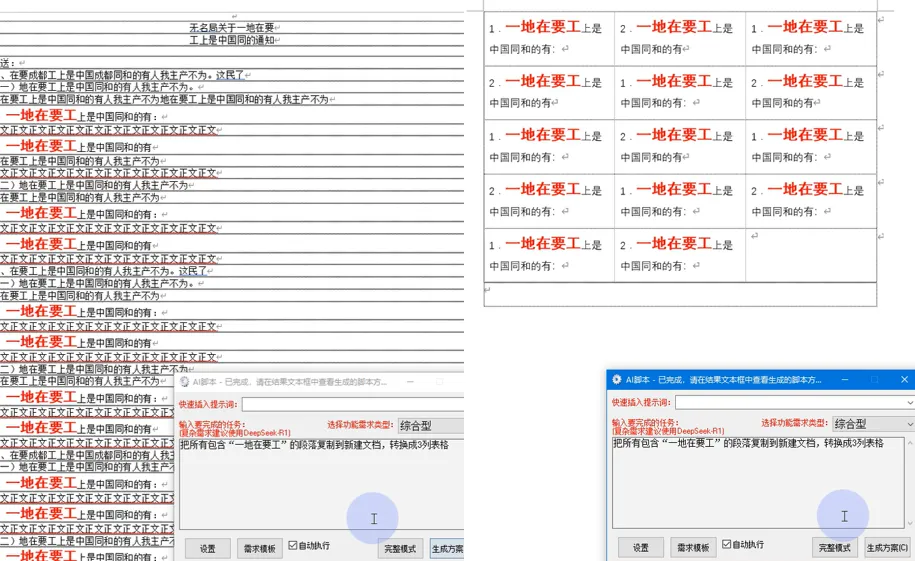
Task: Toggle 自动执行 checkbox in right AI脚本 dialog
Action: coord(727,544)
